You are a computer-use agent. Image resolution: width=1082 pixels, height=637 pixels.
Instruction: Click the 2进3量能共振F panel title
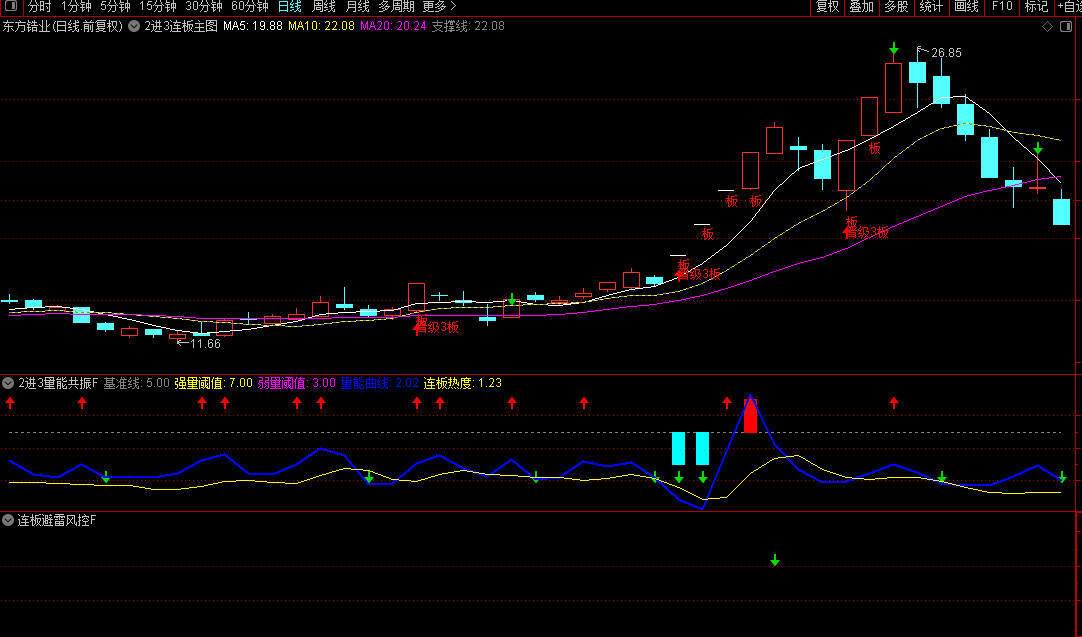coord(59,383)
